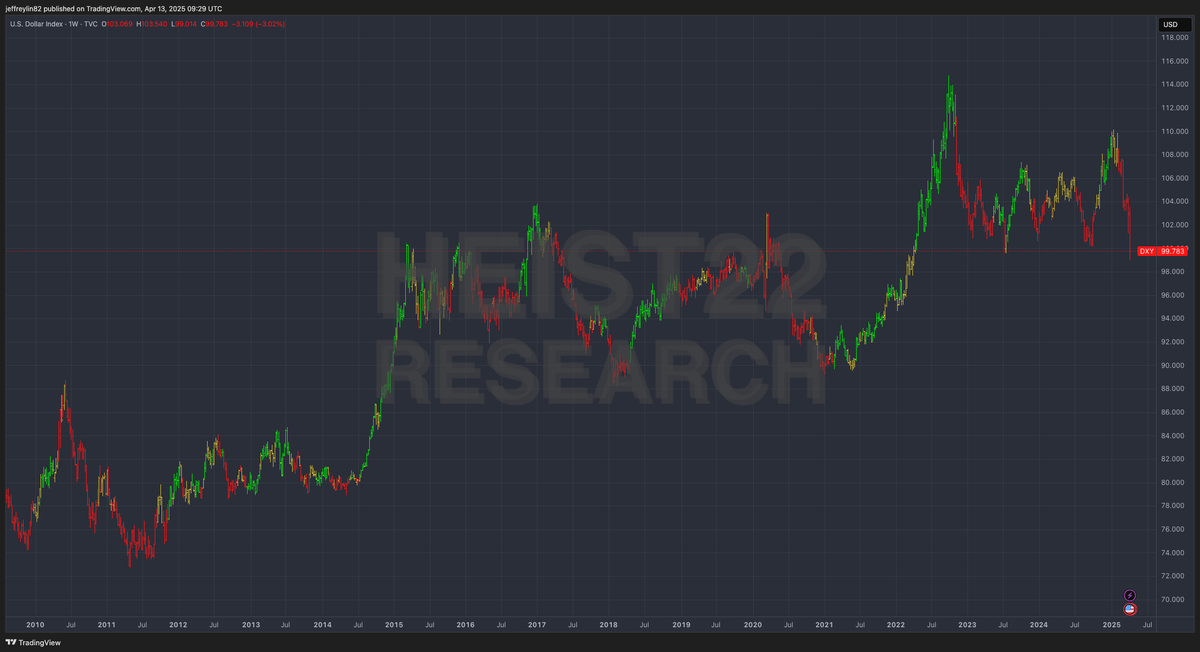Click the 76.000 price axis label
The image size is (1200, 652).
[x=1172, y=529]
